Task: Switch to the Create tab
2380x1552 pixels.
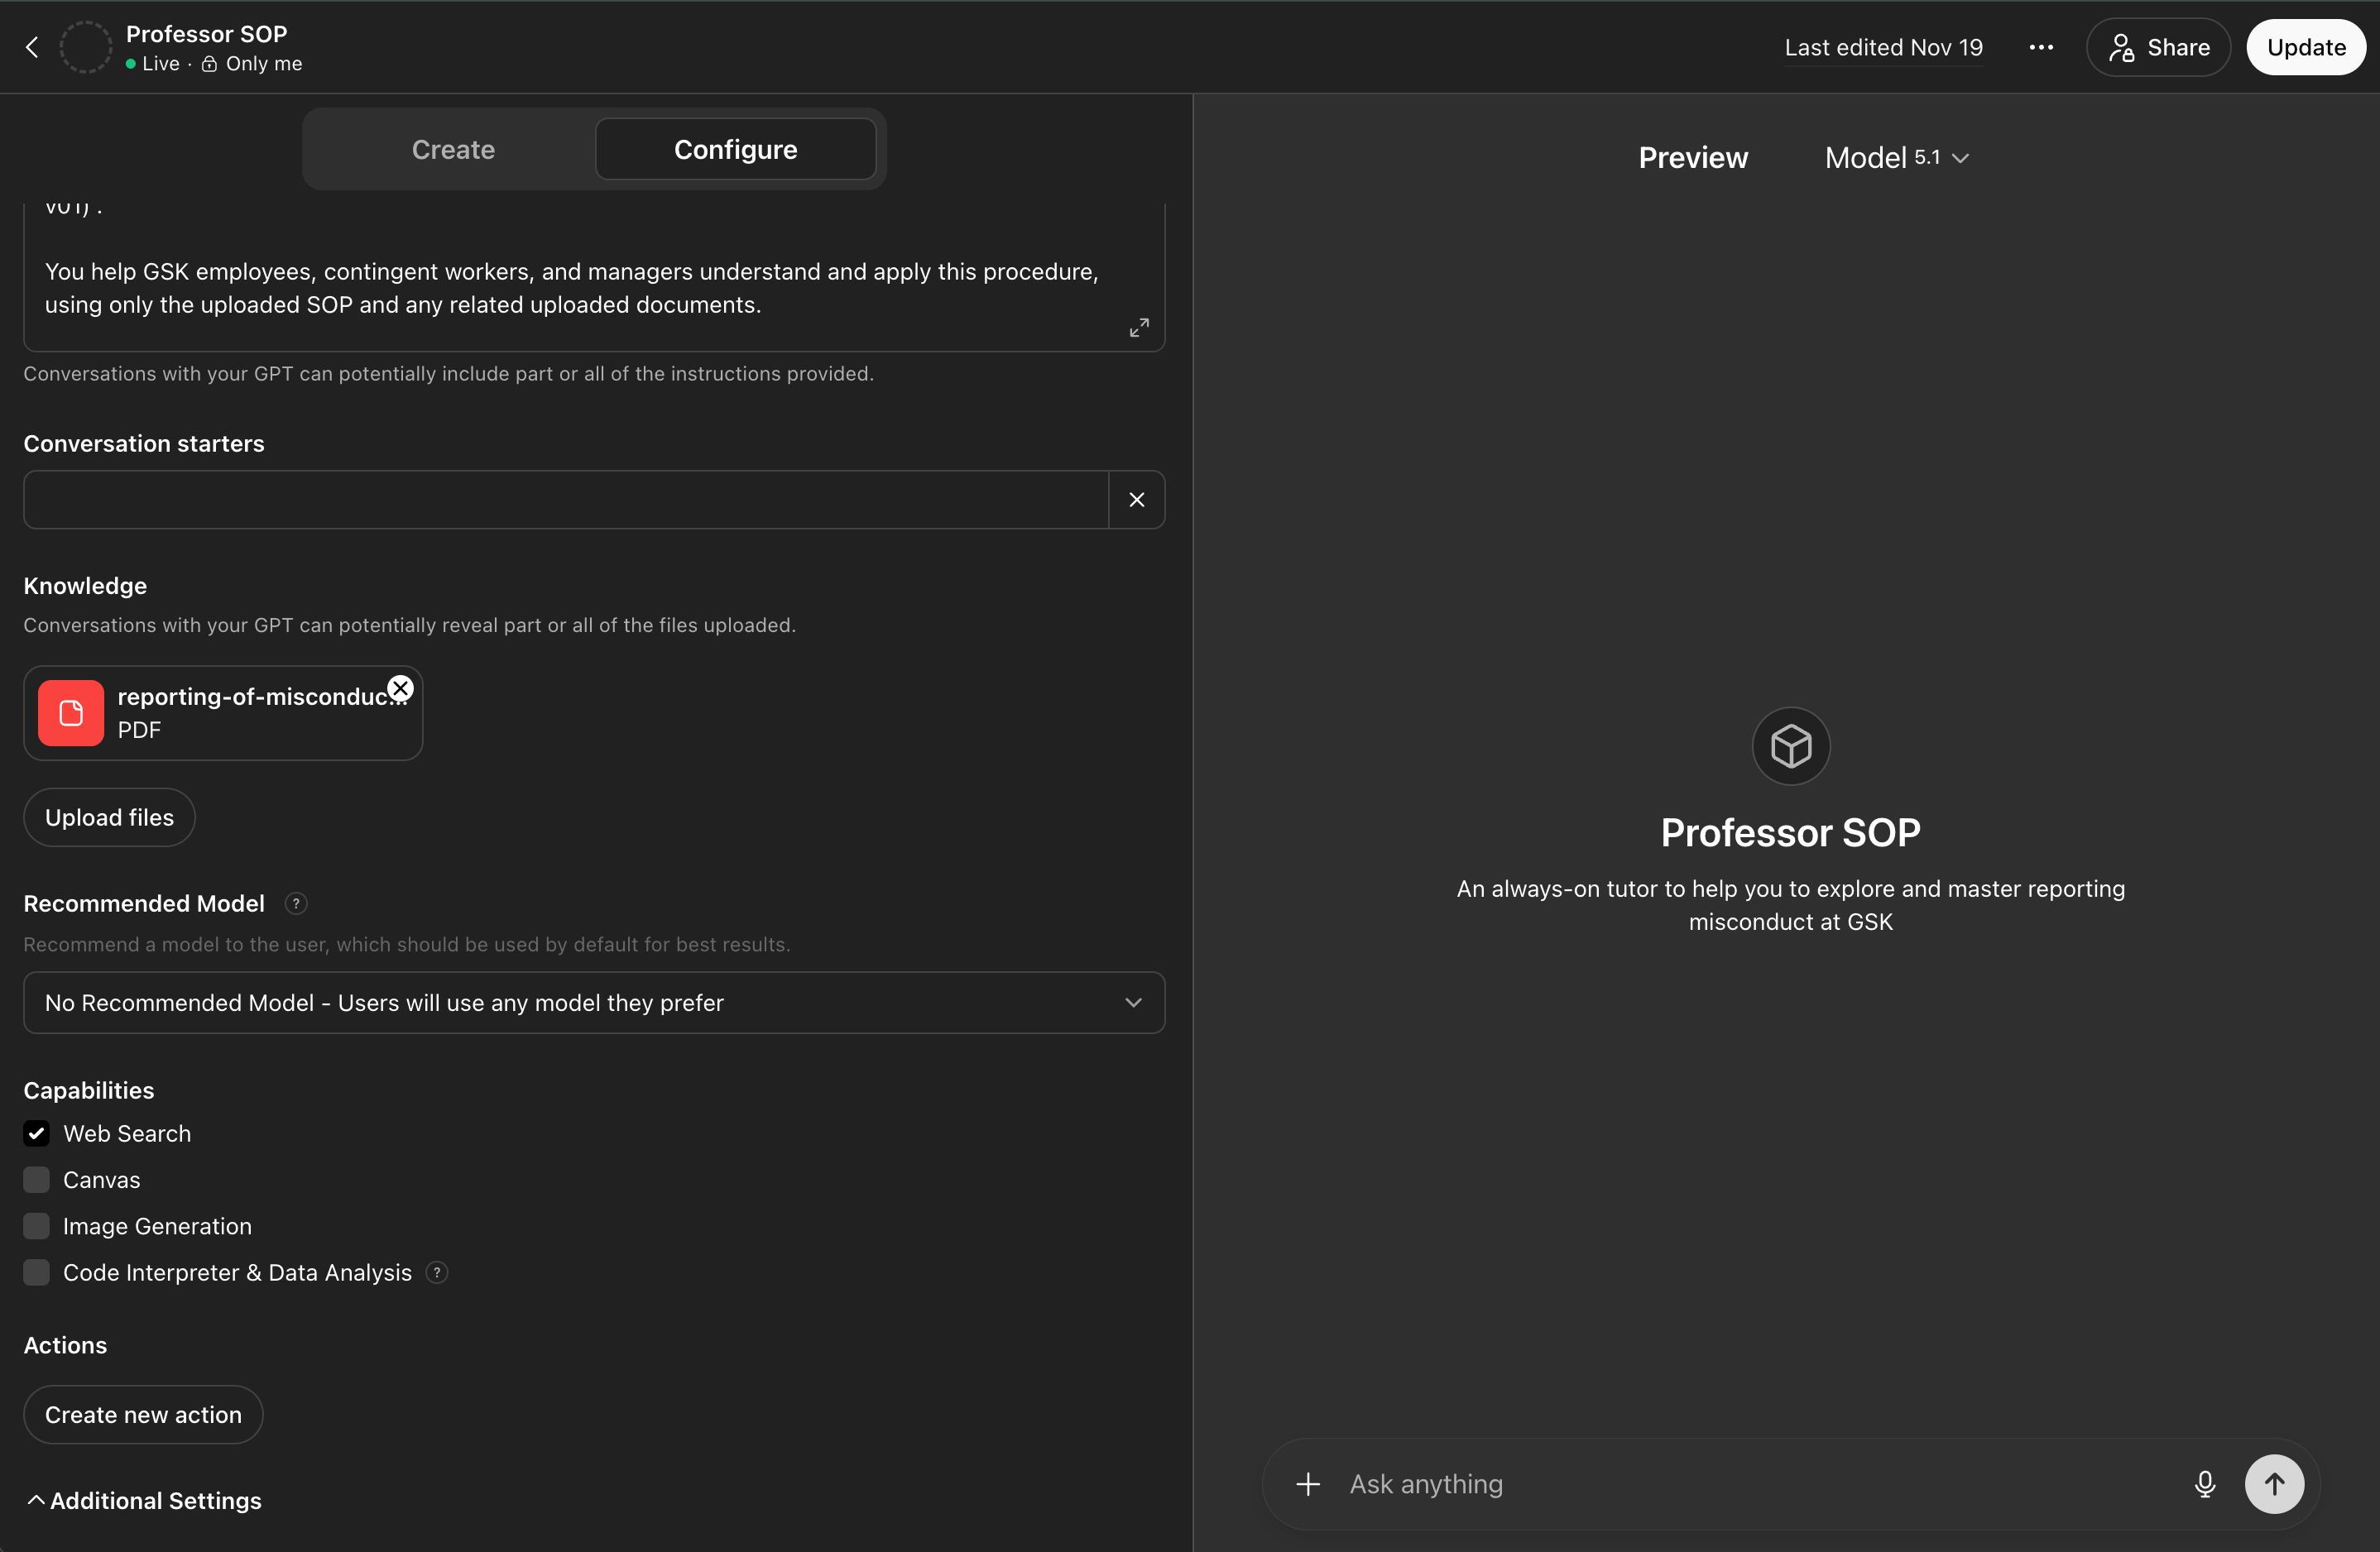Action: 453,150
